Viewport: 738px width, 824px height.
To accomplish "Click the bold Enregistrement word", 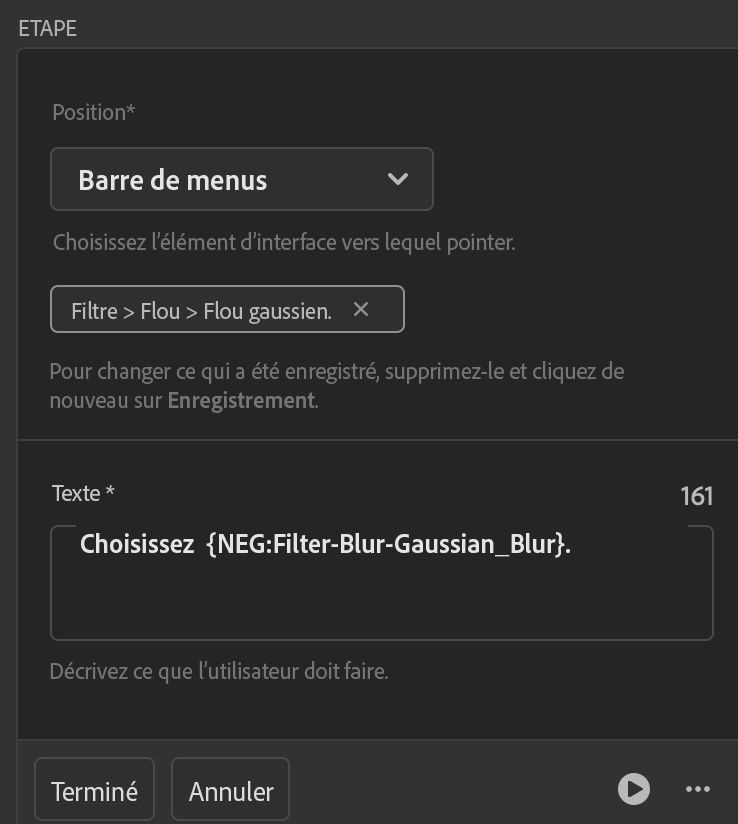I will 241,401.
